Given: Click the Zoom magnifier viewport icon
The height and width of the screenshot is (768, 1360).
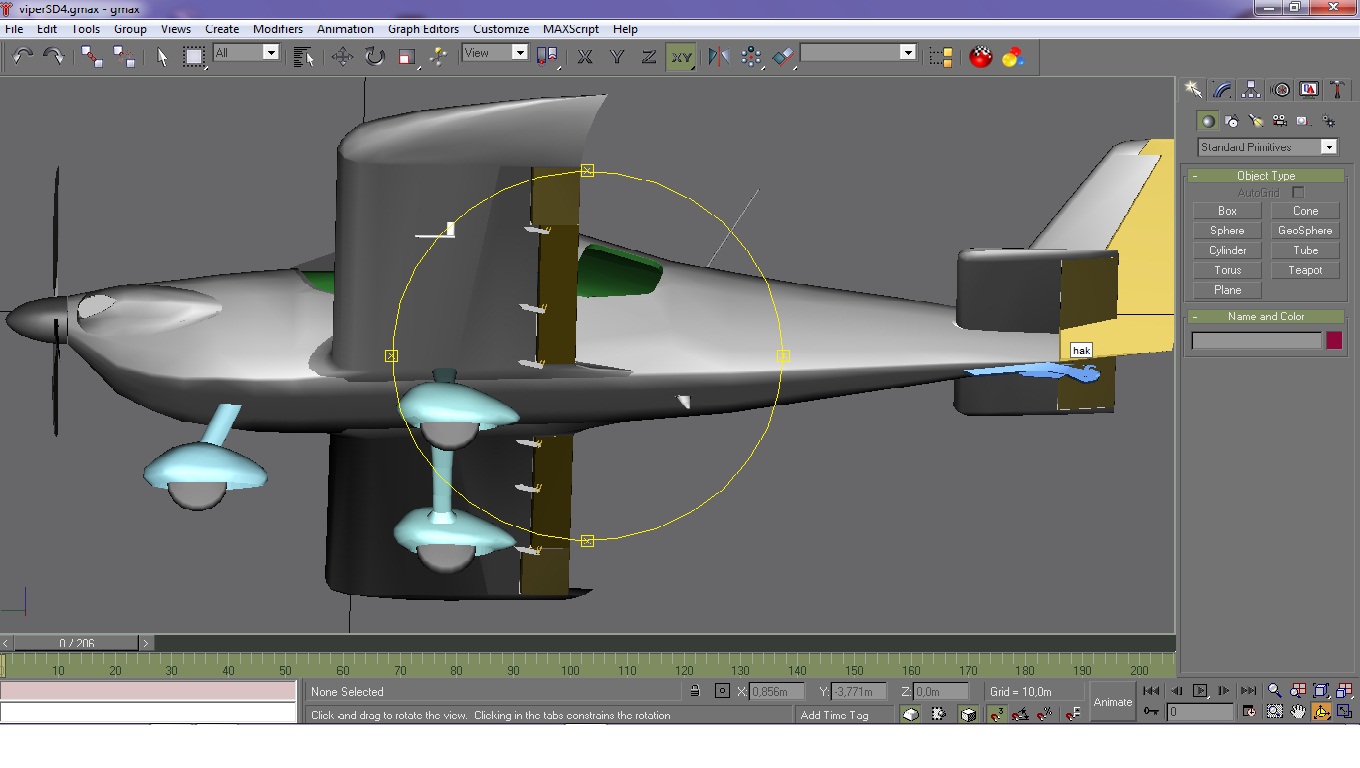Looking at the screenshot, I should (x=1275, y=691).
